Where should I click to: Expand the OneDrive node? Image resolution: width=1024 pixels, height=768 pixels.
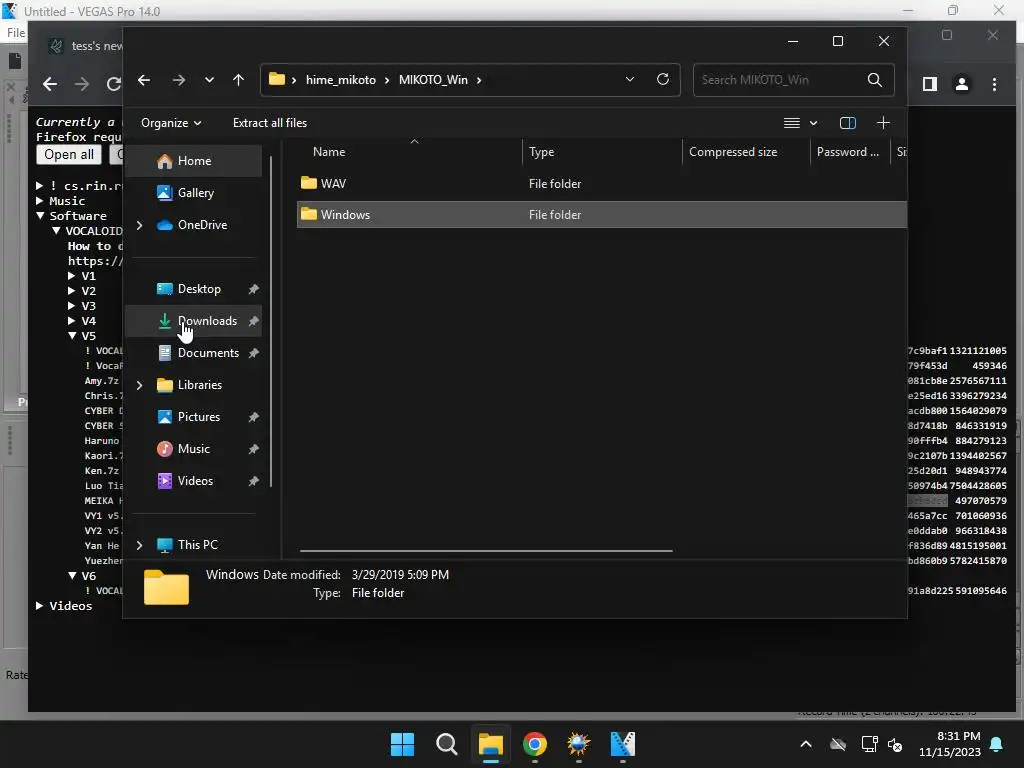pos(139,225)
